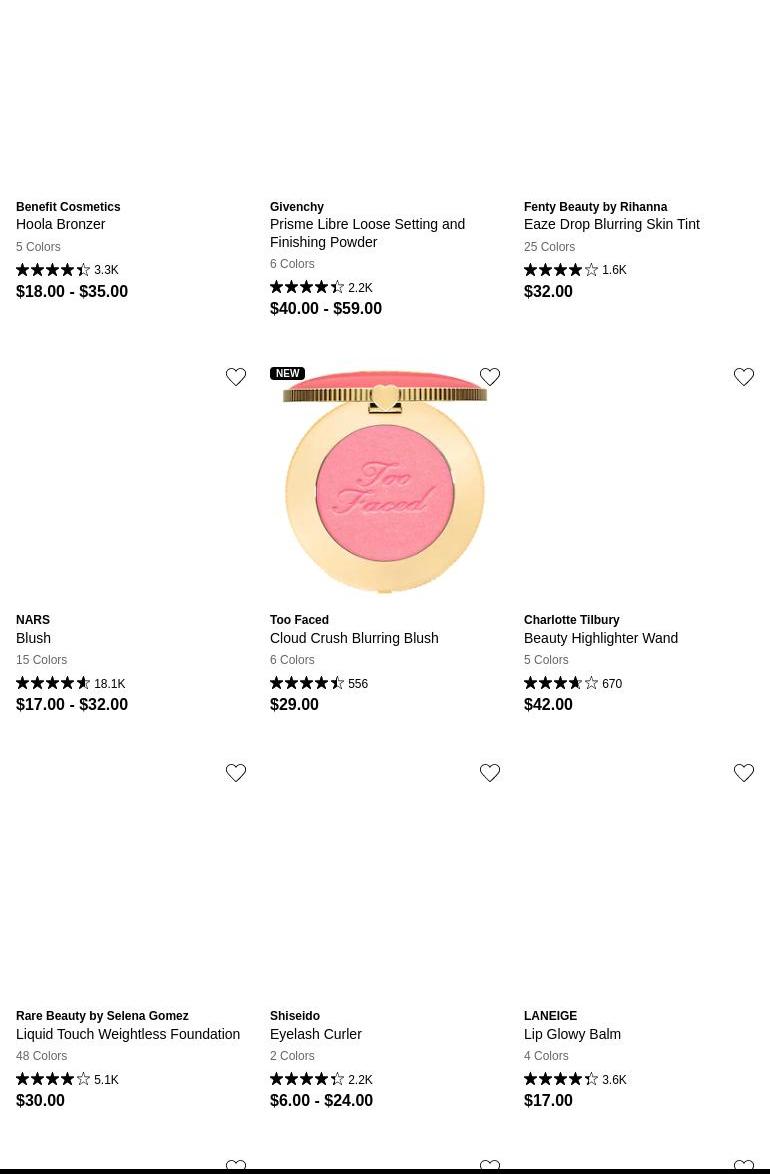The image size is (770, 1174).
Task: Click Givenchy brand name link
Action: (x=297, y=207)
